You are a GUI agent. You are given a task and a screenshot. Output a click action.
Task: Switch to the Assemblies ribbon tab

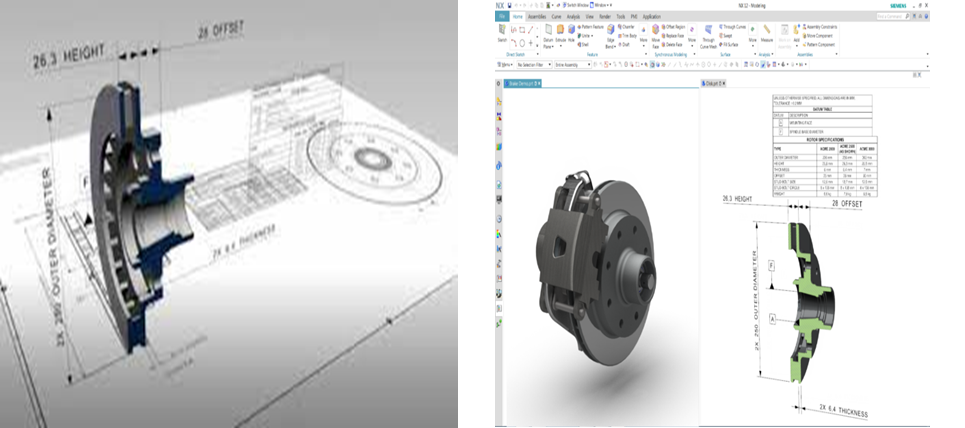(538, 16)
